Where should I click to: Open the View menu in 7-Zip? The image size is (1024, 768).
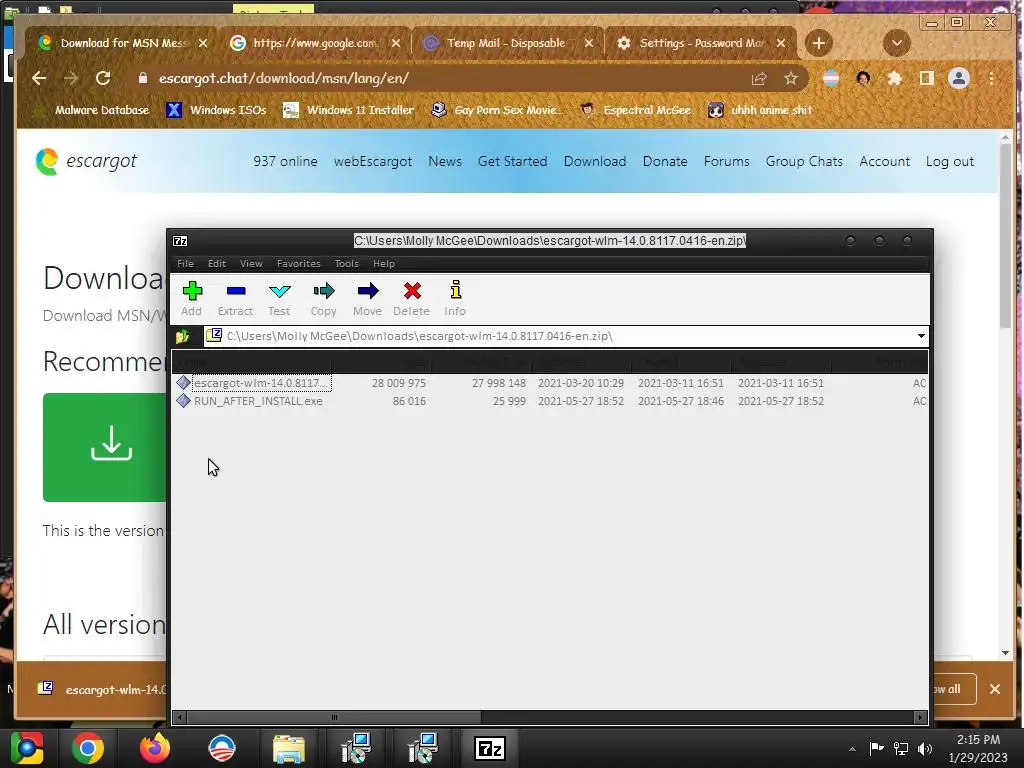251,264
